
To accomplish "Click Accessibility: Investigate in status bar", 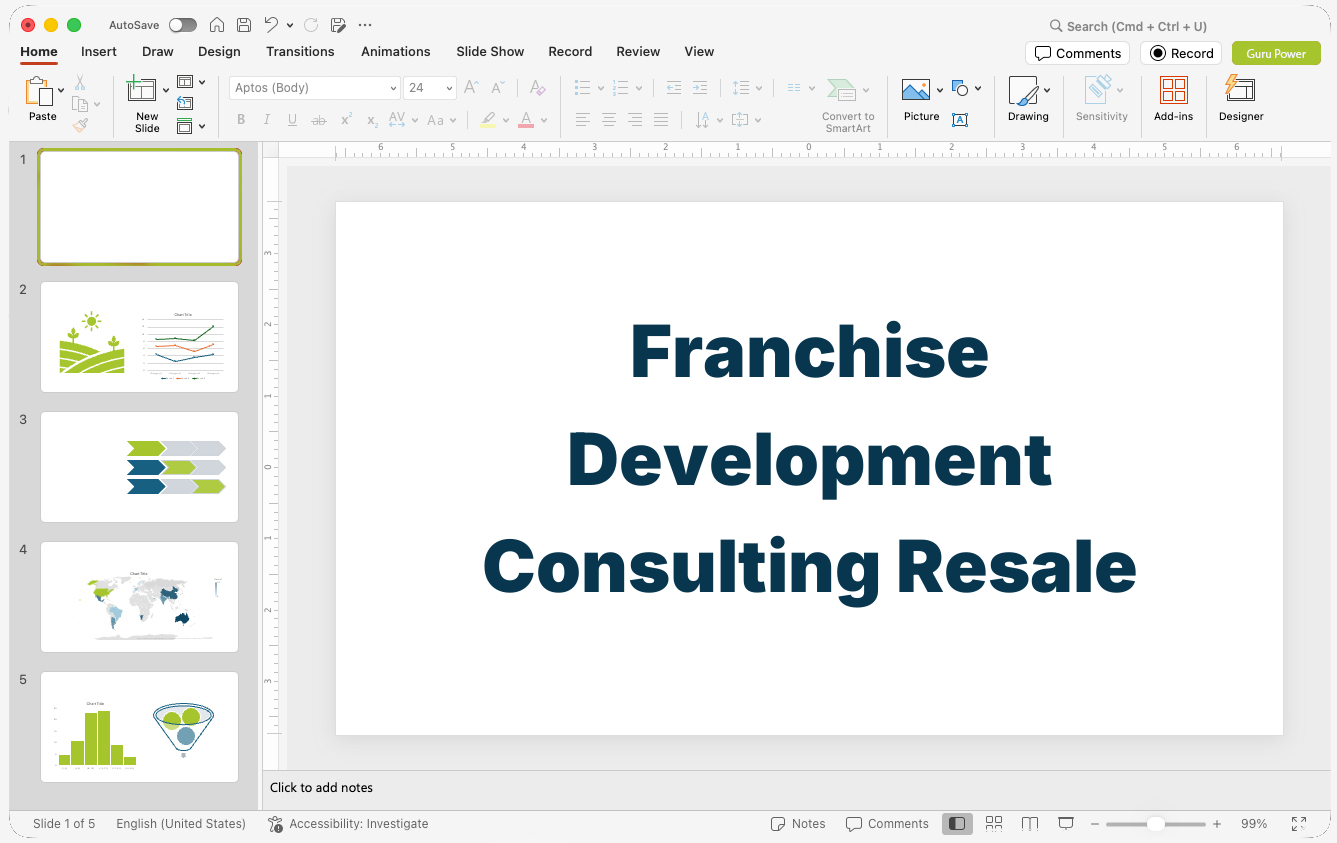I will pyautogui.click(x=348, y=824).
